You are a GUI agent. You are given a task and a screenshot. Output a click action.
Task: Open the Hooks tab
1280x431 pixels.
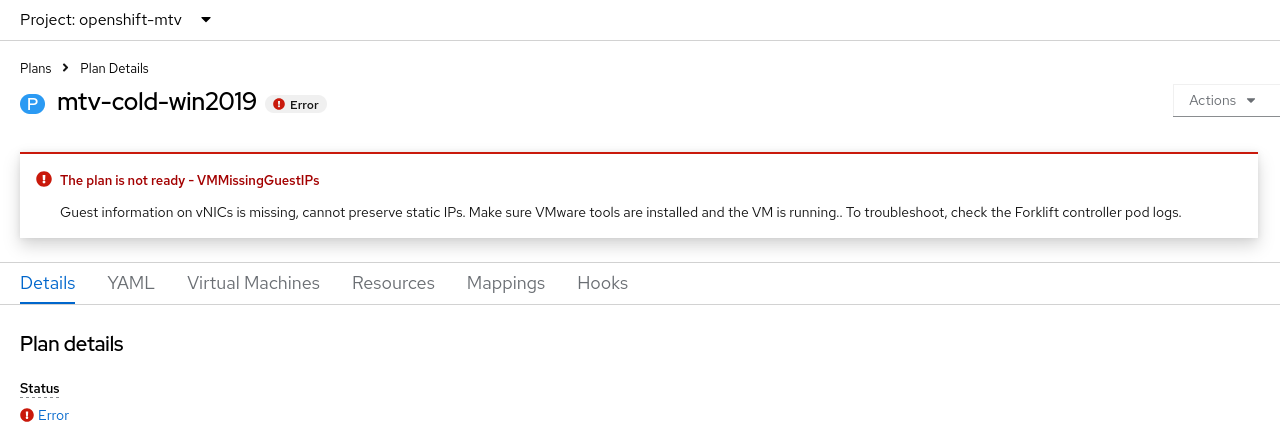(x=602, y=283)
